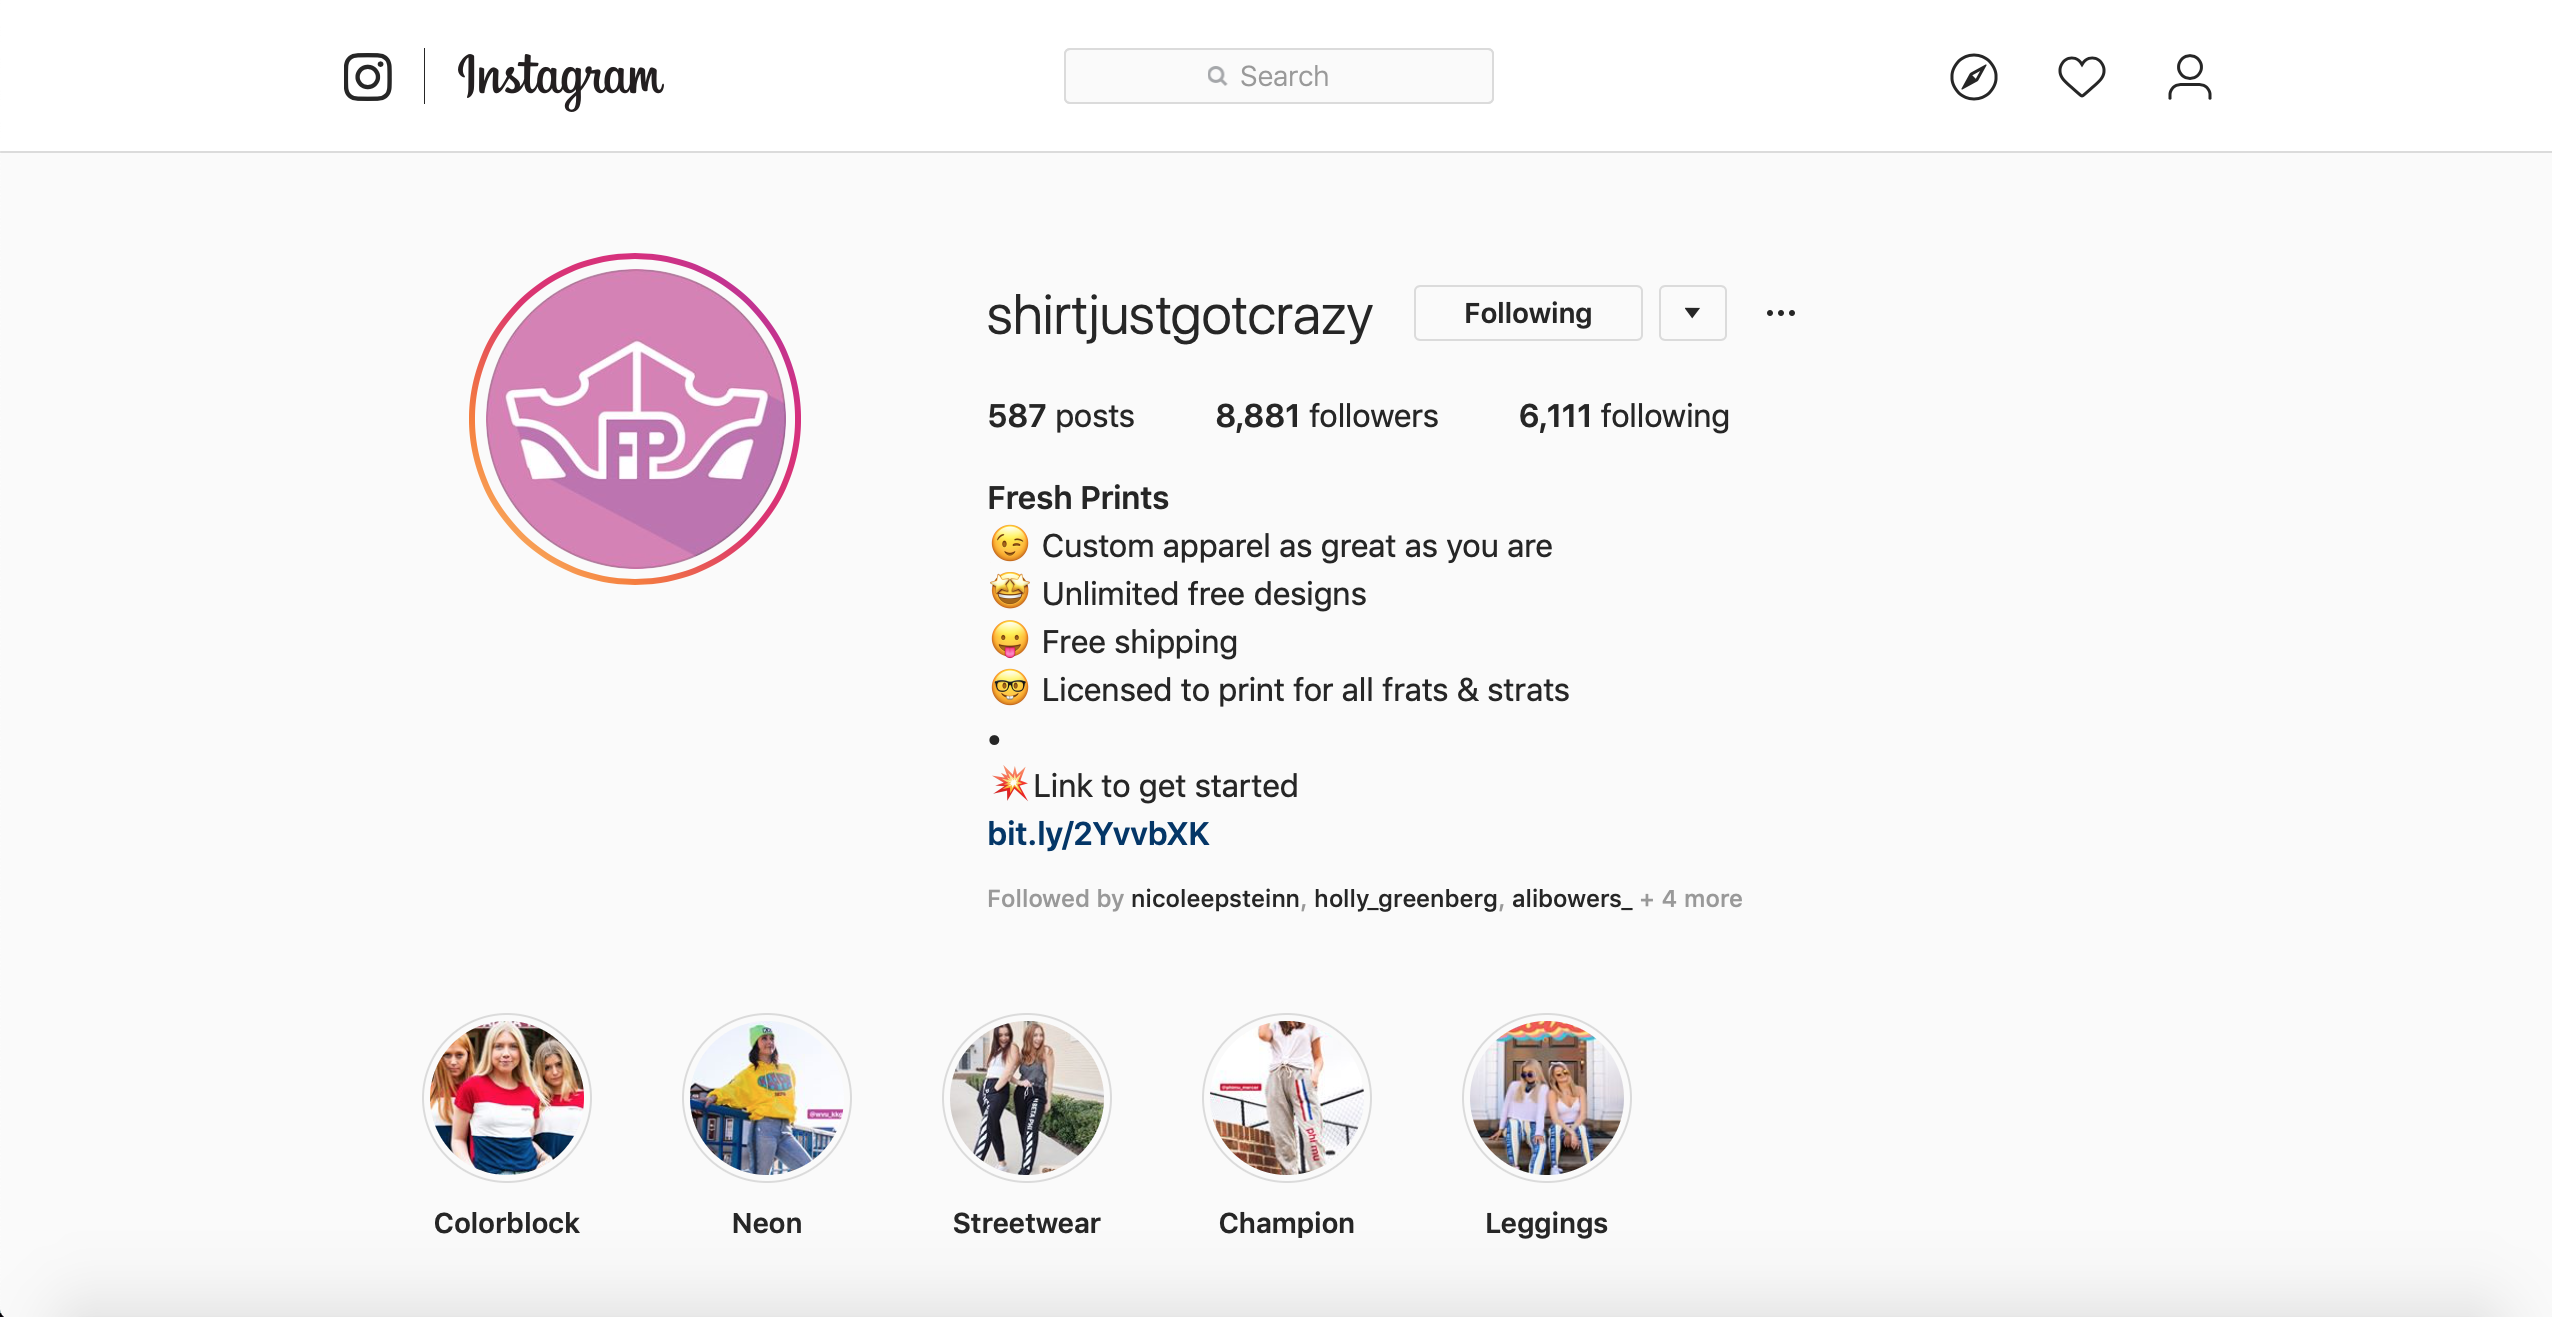2552x1317 pixels.
Task: Open the Leggings story highlight
Action: click(x=1546, y=1098)
